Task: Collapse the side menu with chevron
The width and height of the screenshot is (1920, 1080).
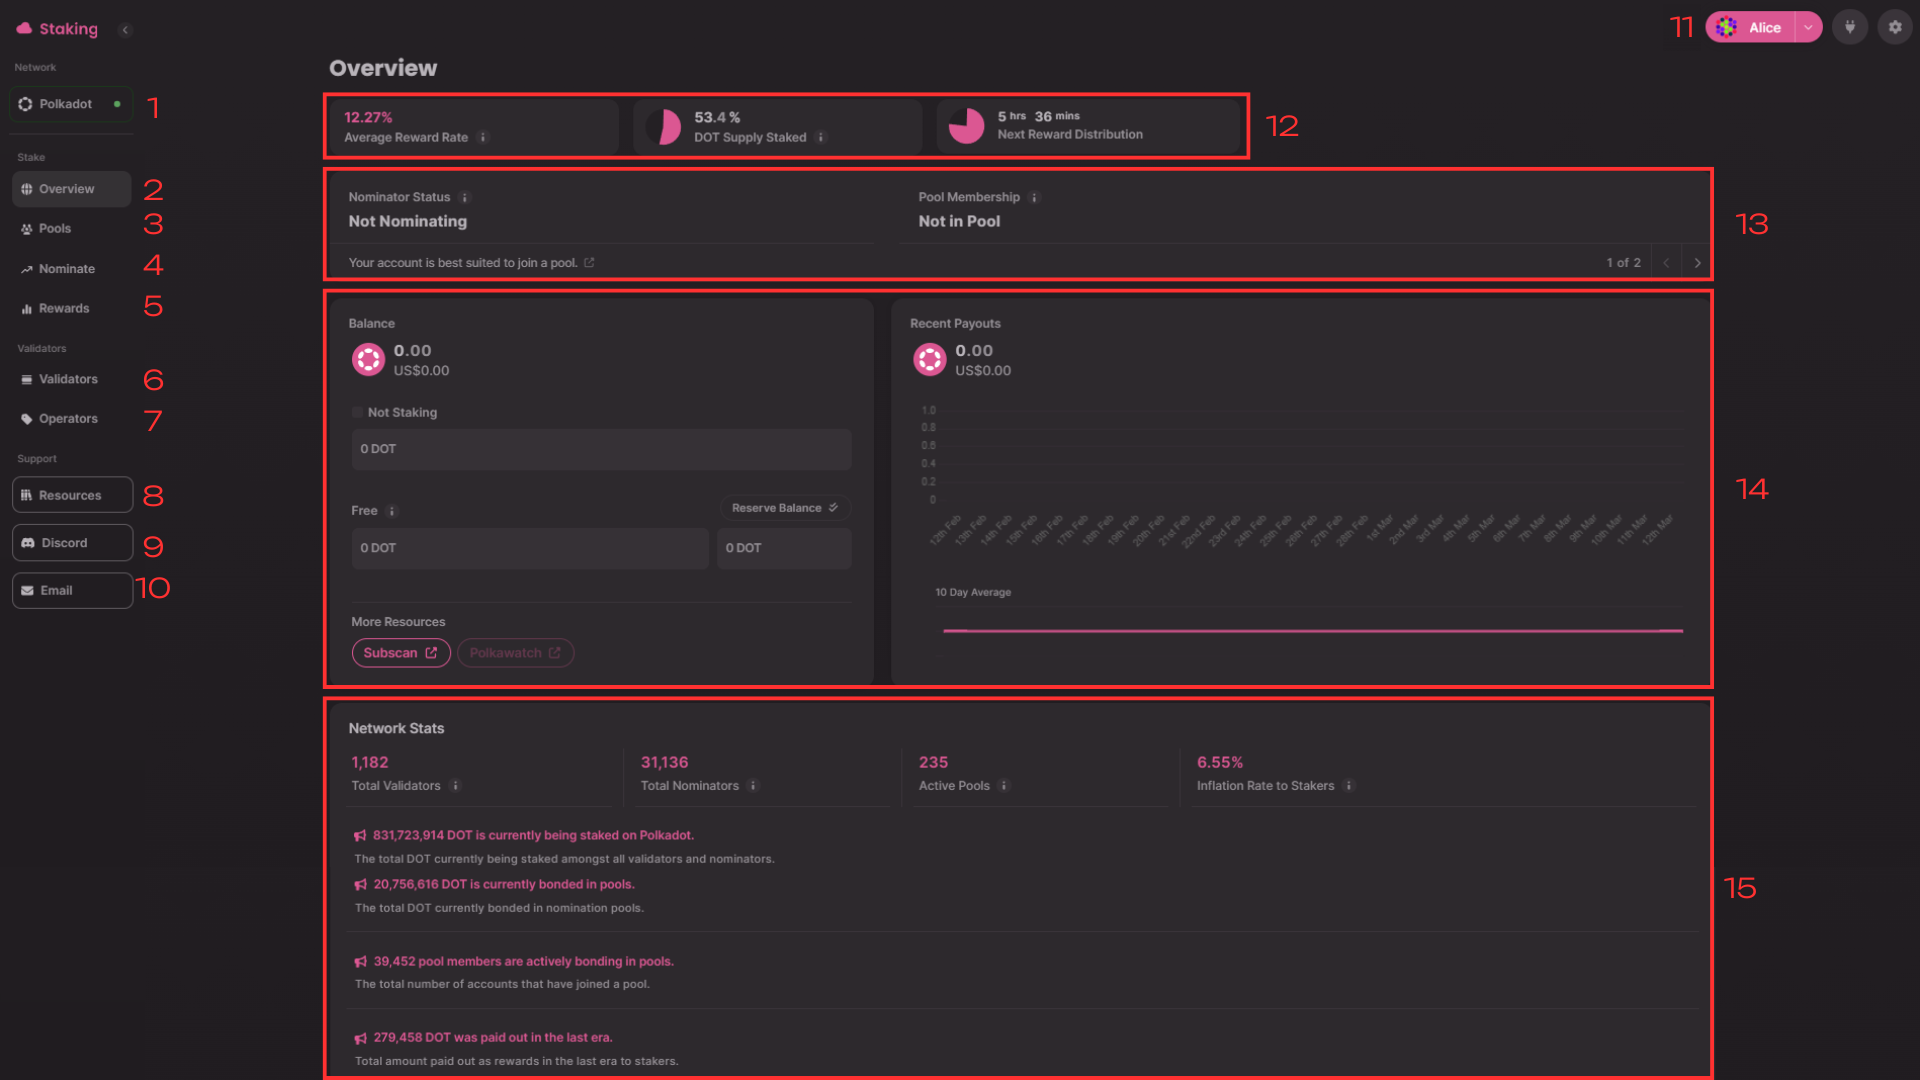Action: (125, 30)
